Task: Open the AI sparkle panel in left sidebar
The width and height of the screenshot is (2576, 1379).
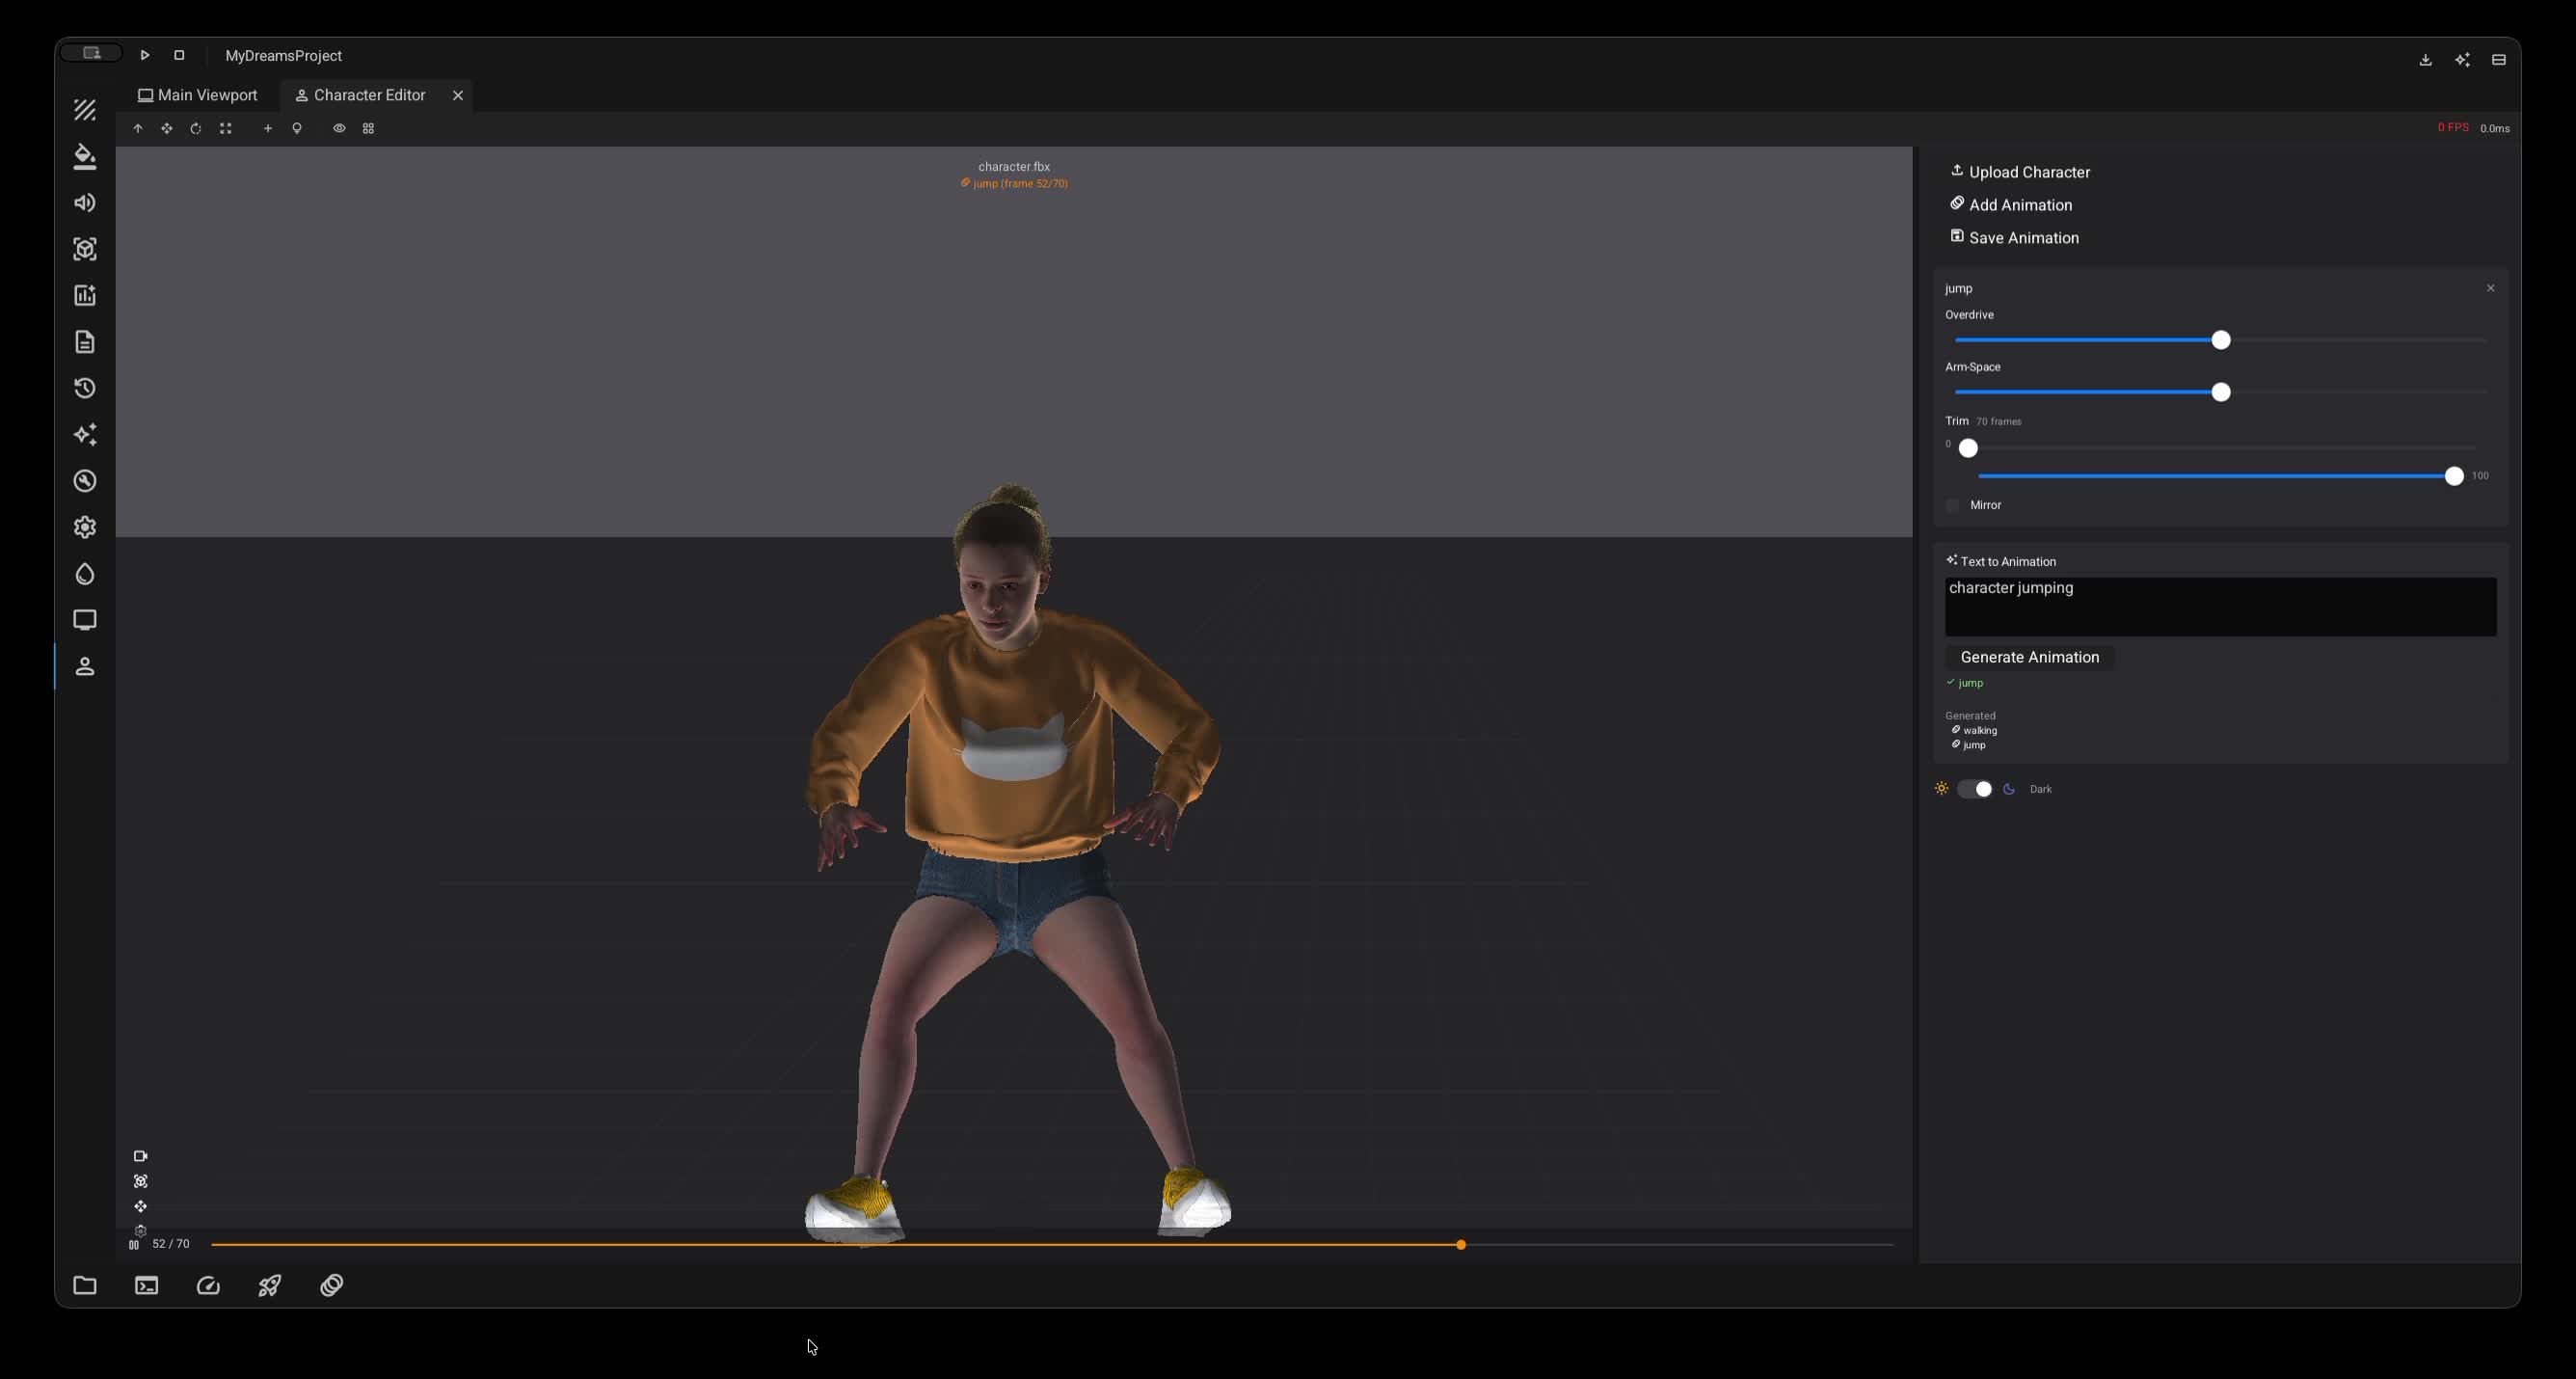Action: 85,434
